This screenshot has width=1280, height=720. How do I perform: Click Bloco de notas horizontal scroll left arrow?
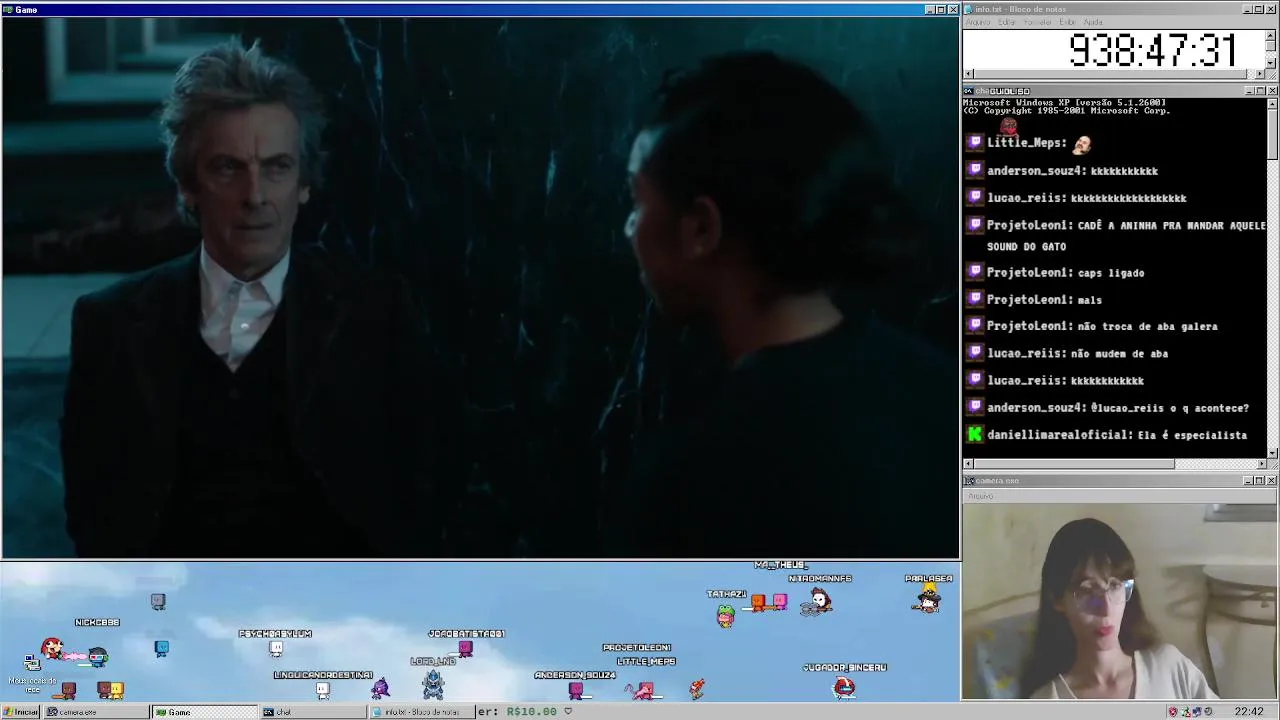[968, 73]
